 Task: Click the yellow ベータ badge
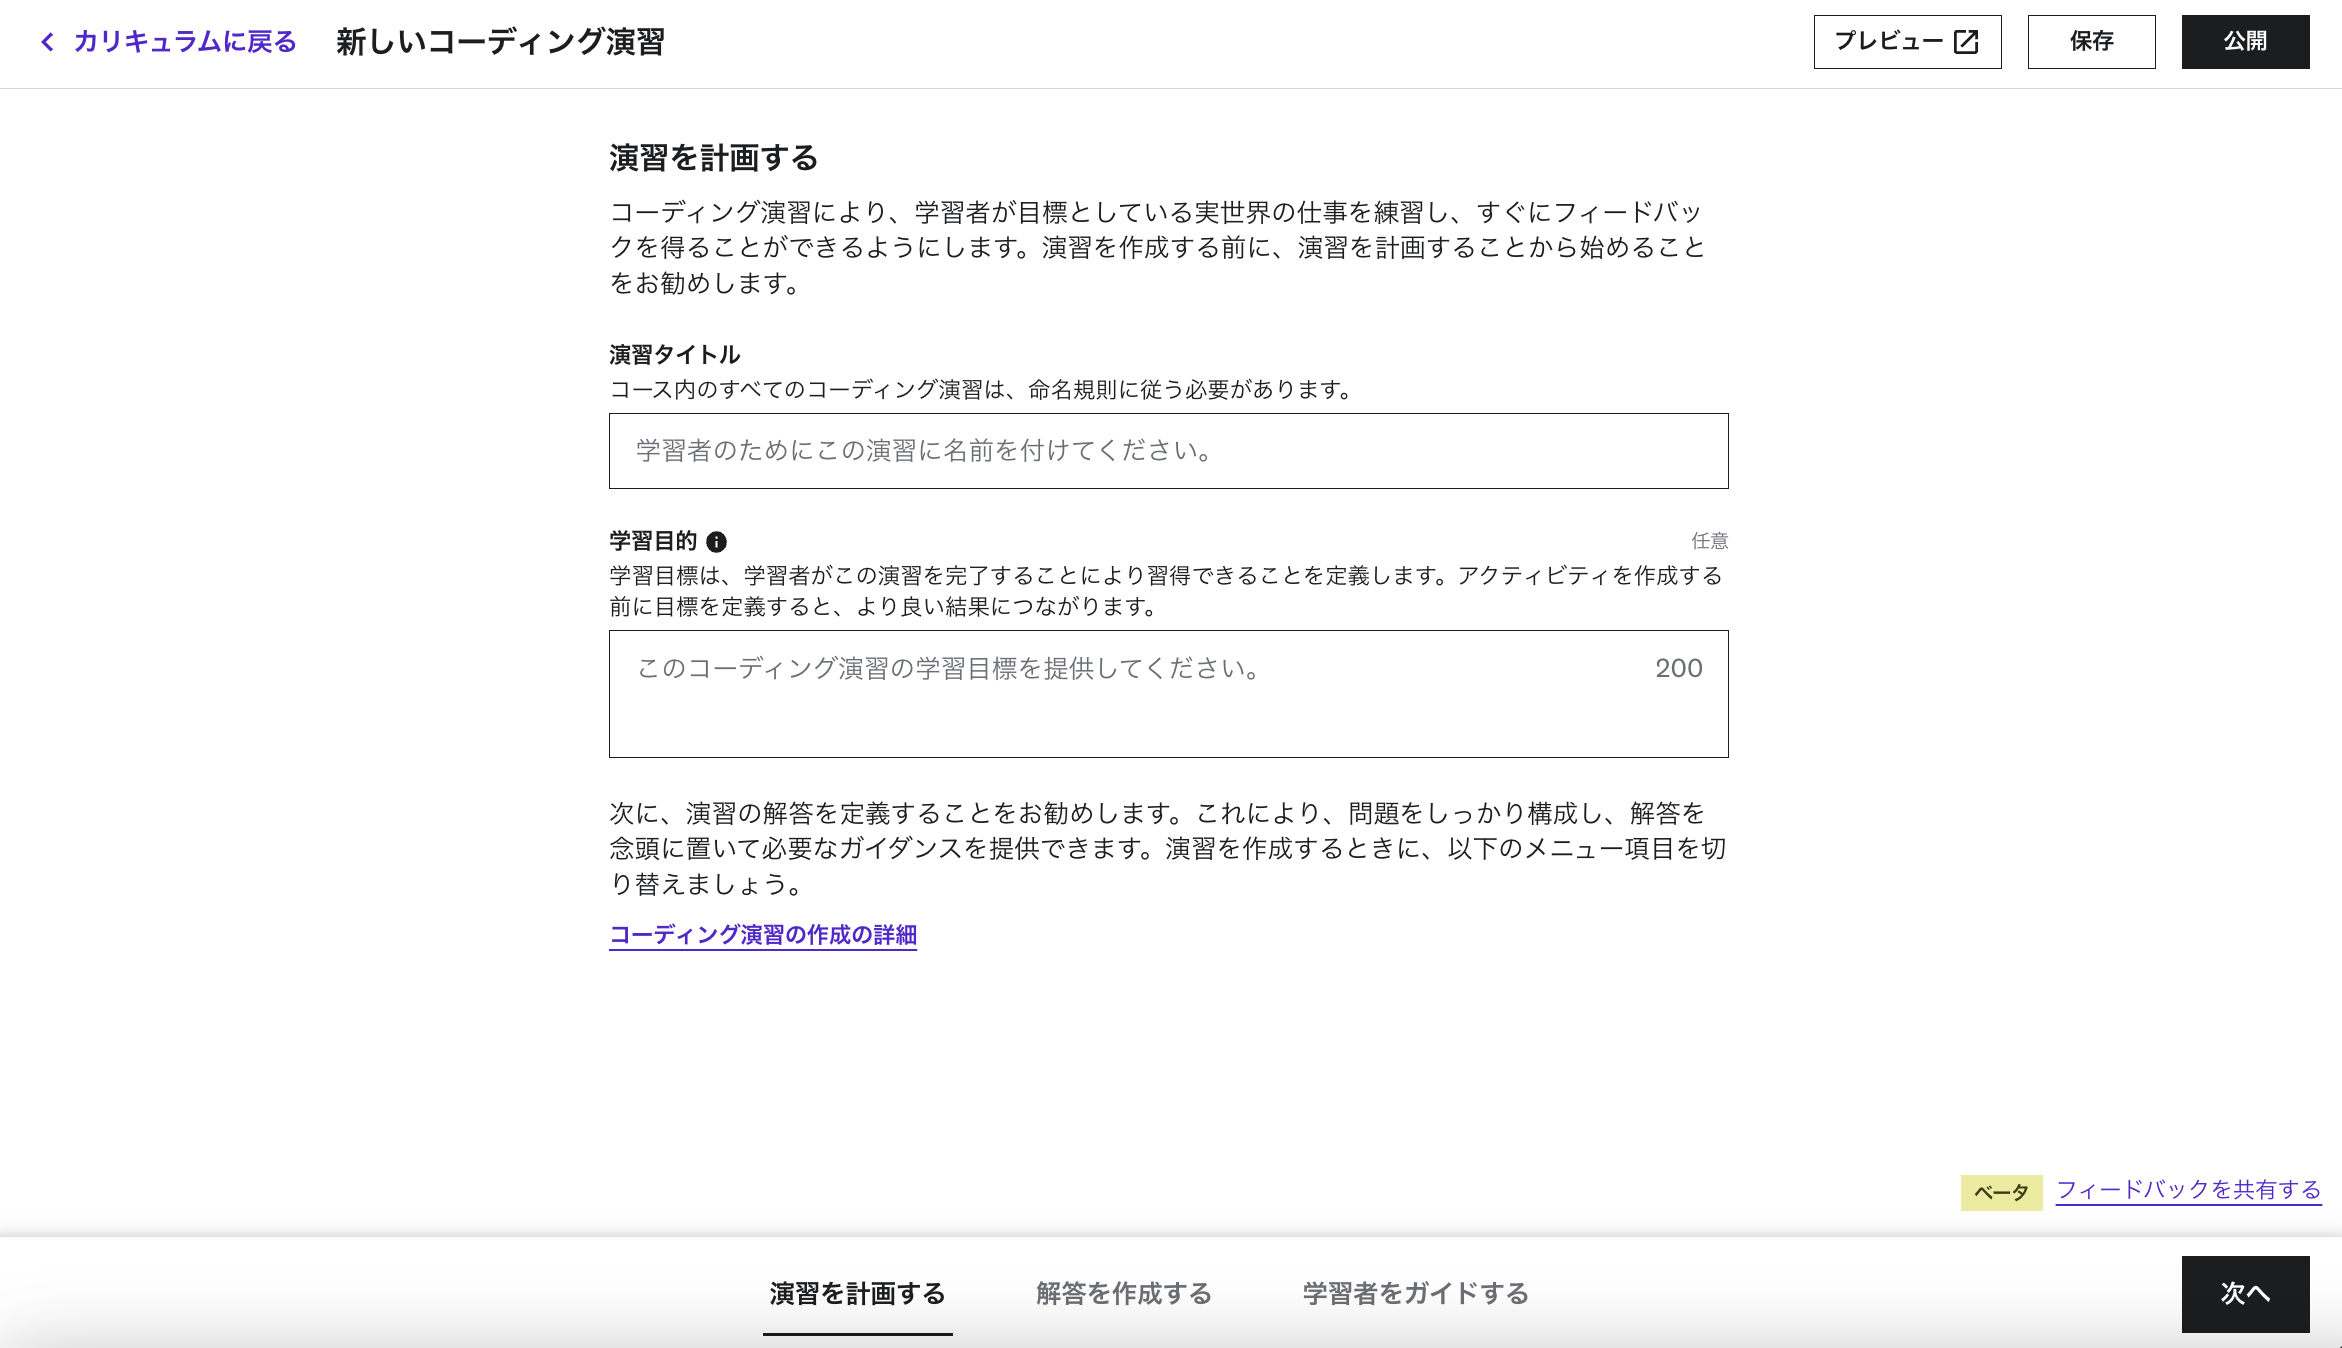pos(2000,1191)
